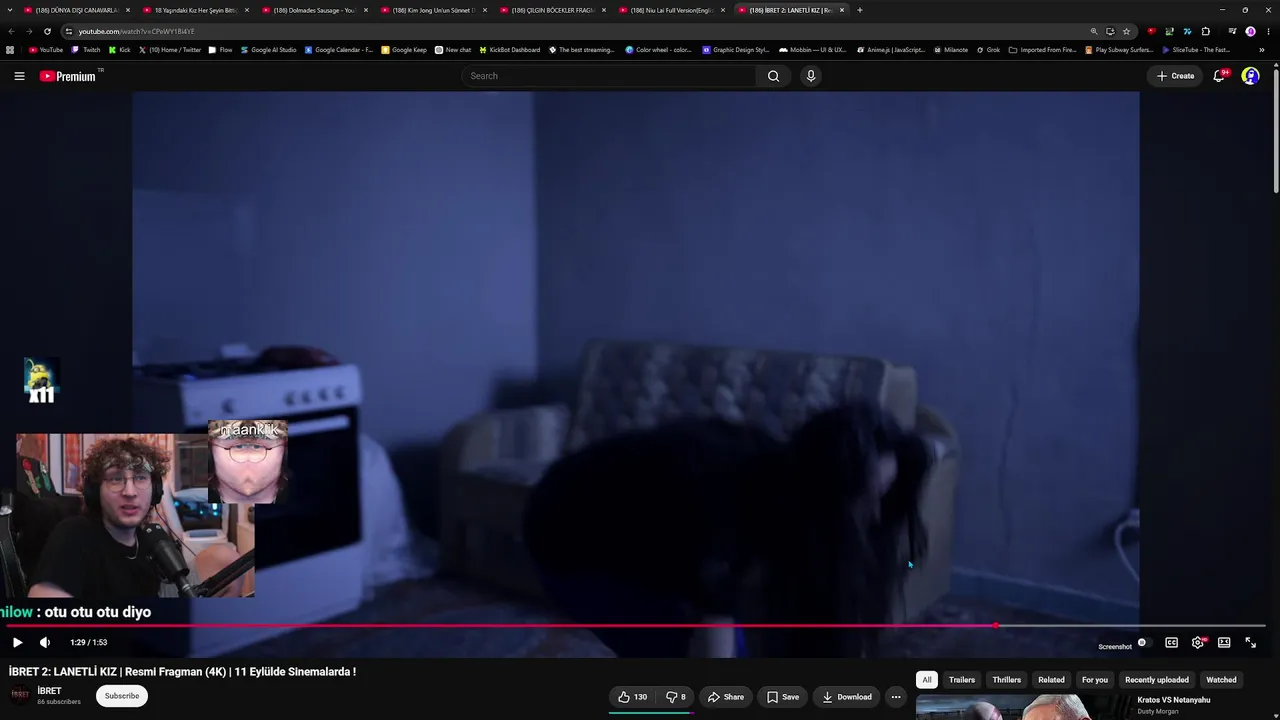The height and width of the screenshot is (720, 1280).
Task: Click the progress bar scrubber handle
Action: [x=996, y=626]
